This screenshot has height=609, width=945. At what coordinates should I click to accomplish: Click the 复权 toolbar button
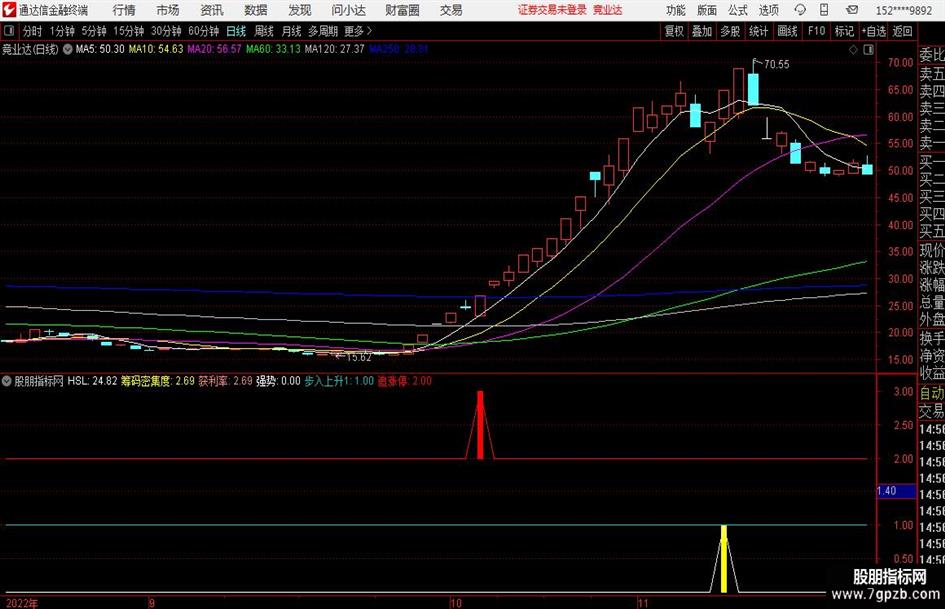click(674, 31)
